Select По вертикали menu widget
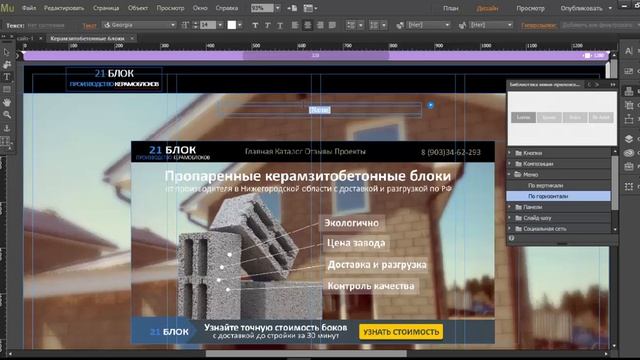The height and width of the screenshot is (360, 640). (x=545, y=185)
